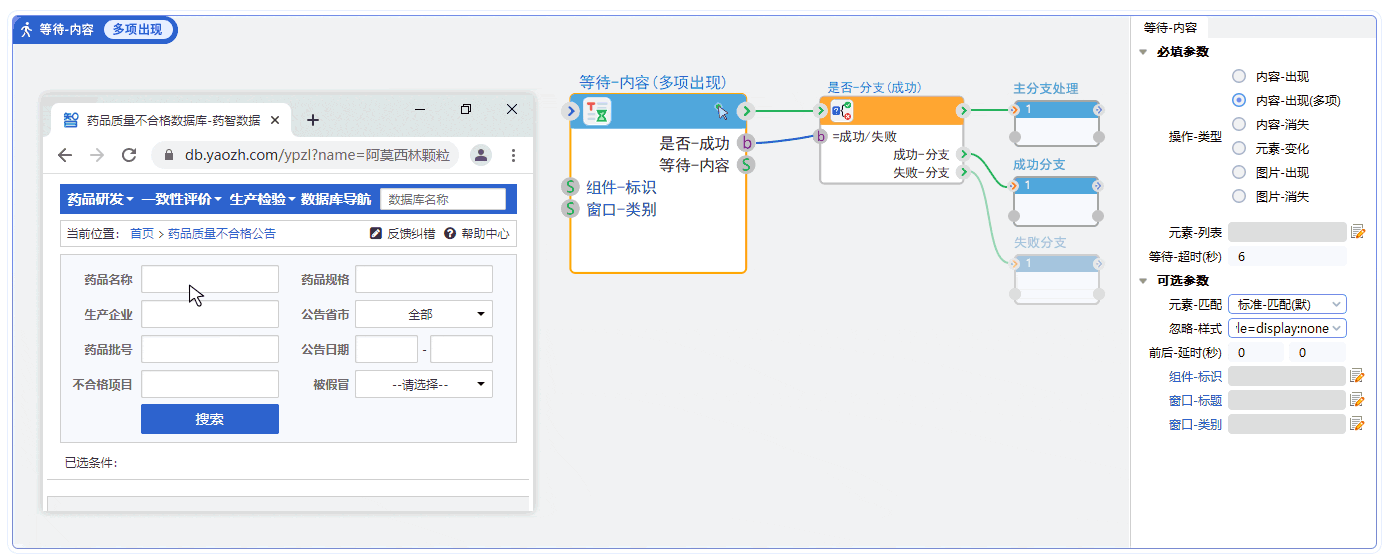Viewport: 1390px width, 560px height.
Task: Open the 元素-匹配 dropdown
Action: pyautogui.click(x=1287, y=304)
